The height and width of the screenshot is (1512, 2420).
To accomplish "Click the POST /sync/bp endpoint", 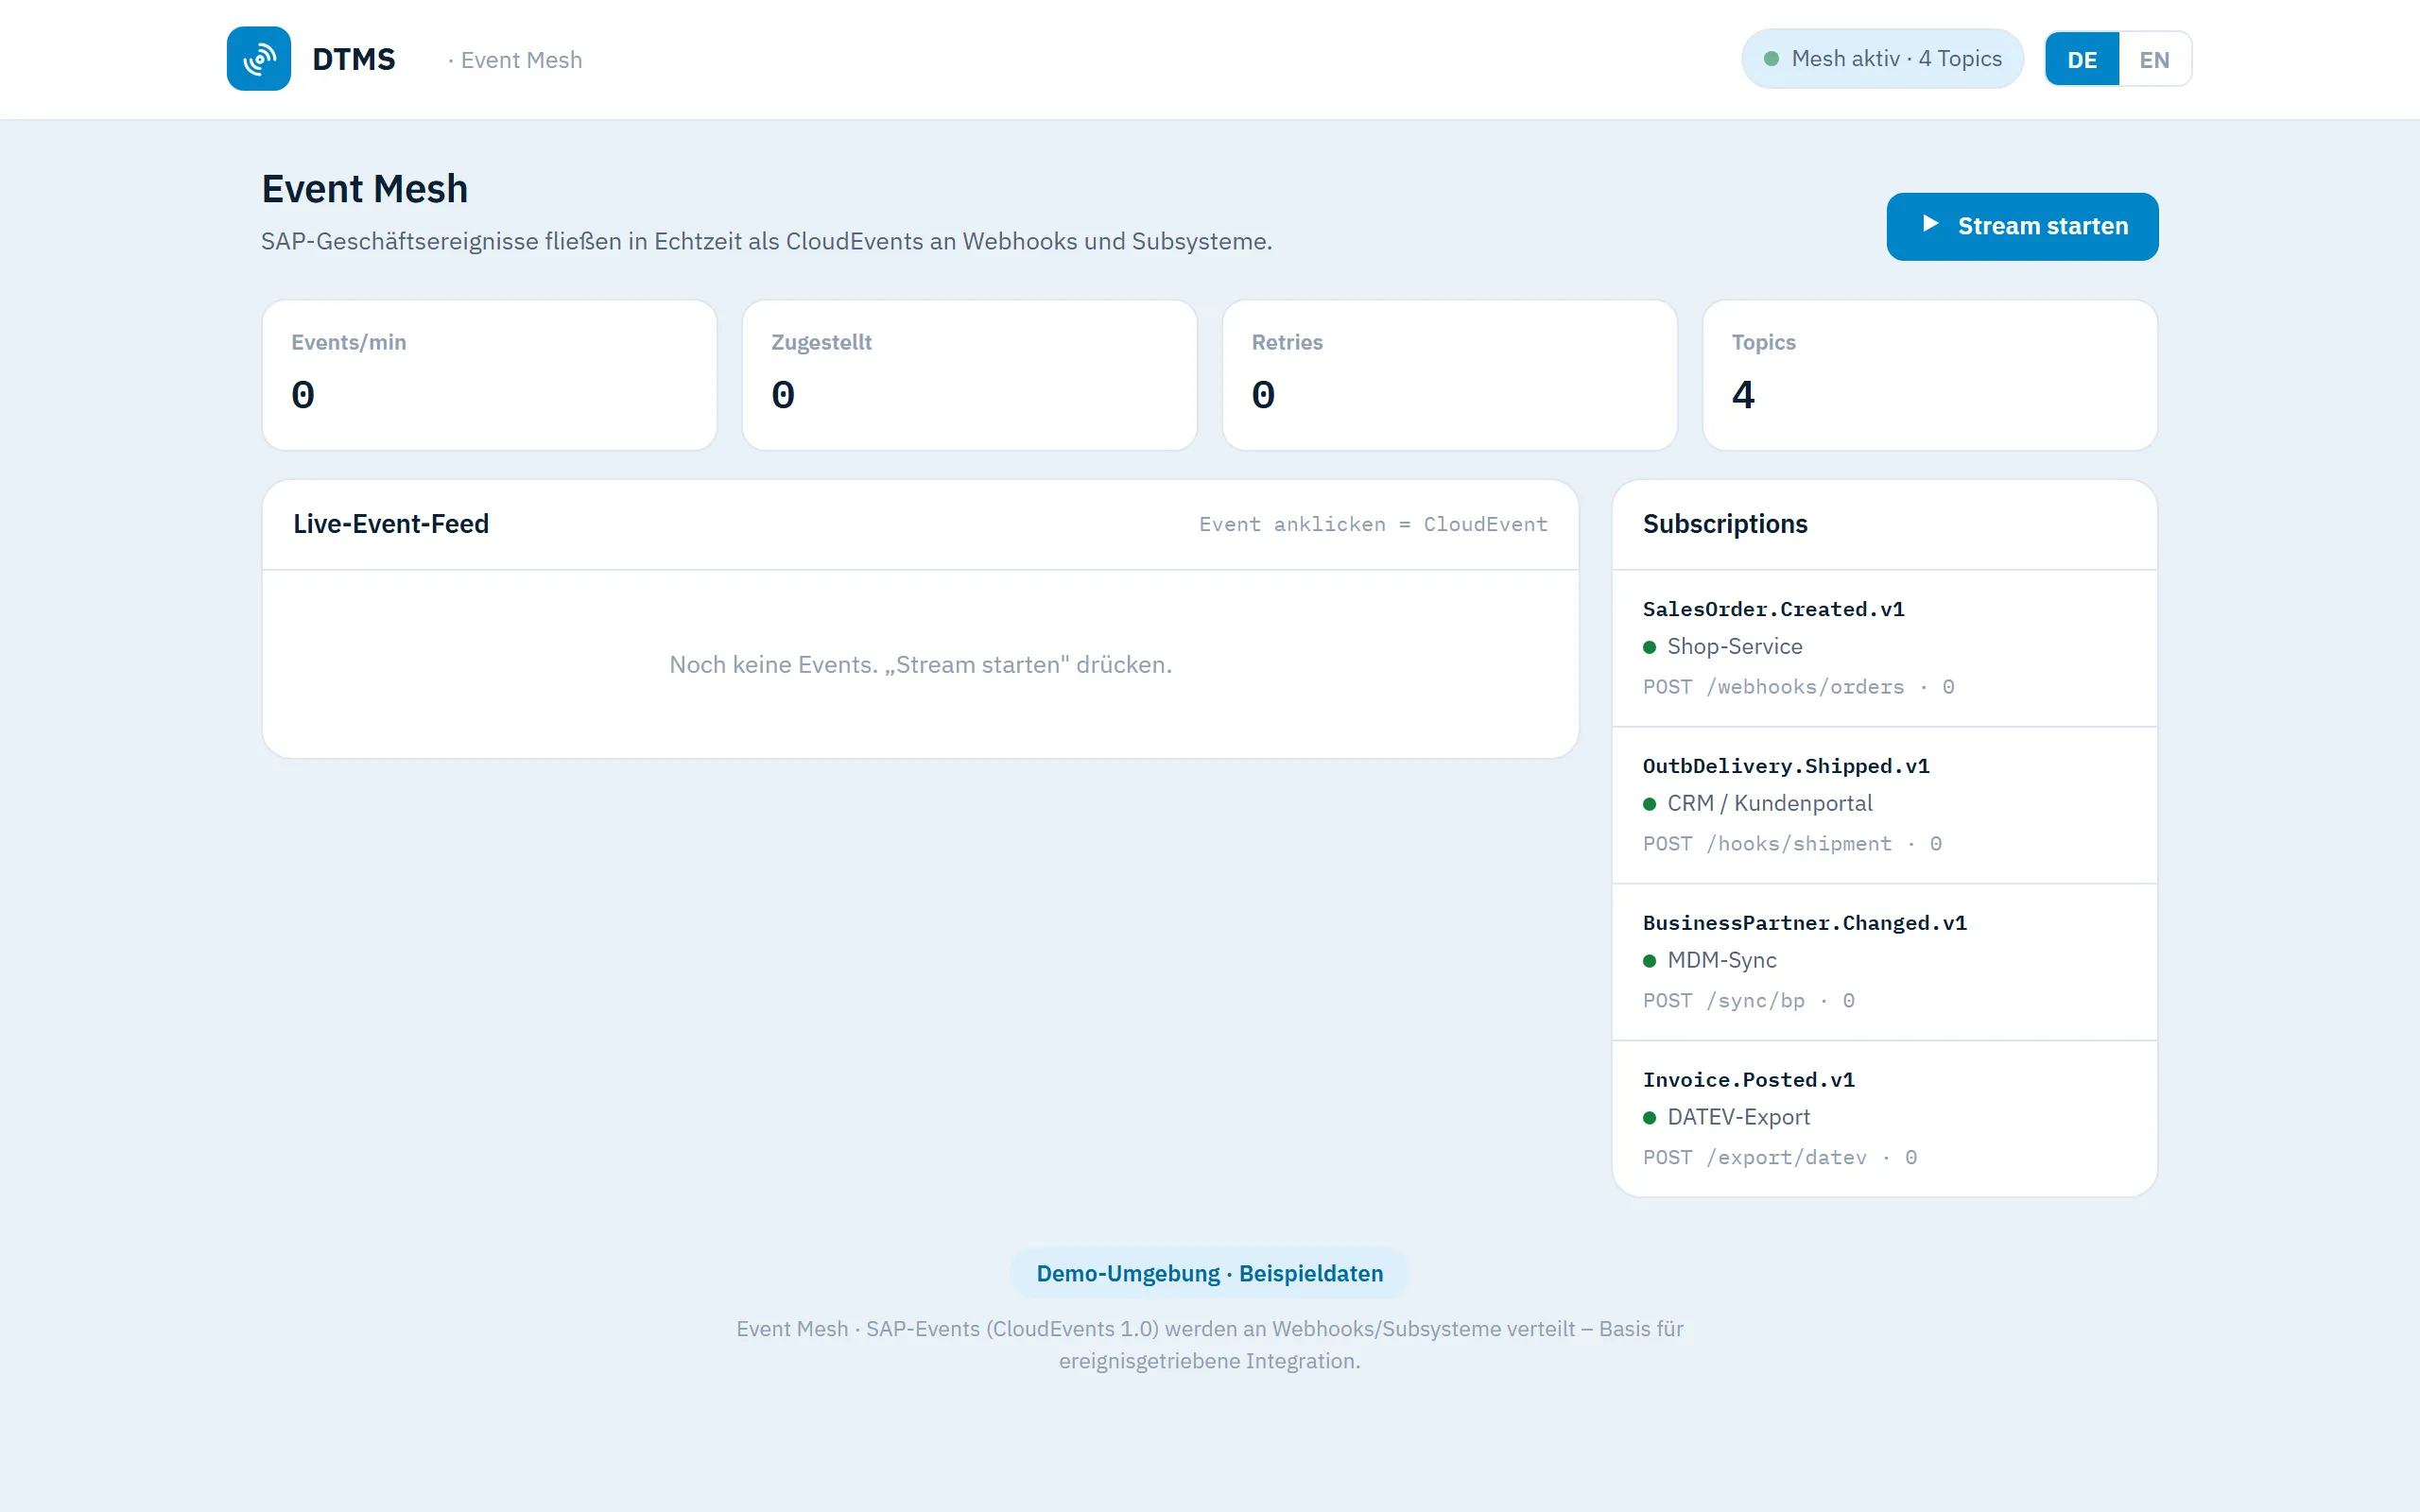I will click(1724, 1001).
